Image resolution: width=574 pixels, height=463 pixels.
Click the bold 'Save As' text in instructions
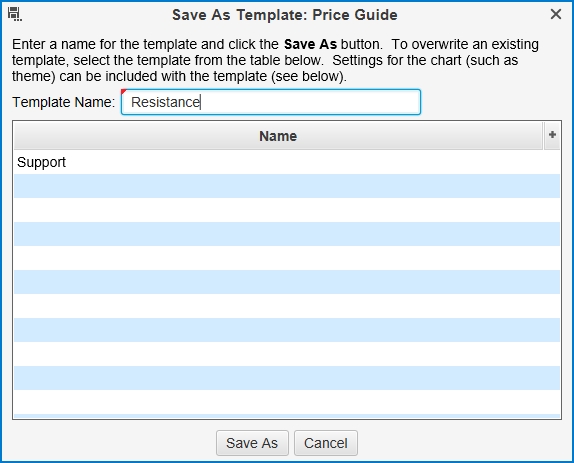310,44
